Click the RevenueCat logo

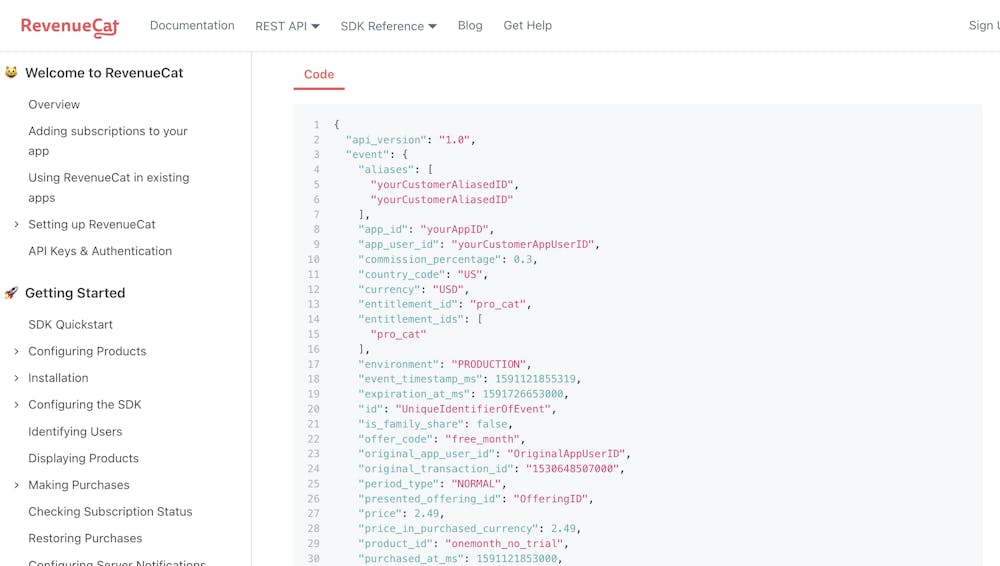tap(70, 26)
